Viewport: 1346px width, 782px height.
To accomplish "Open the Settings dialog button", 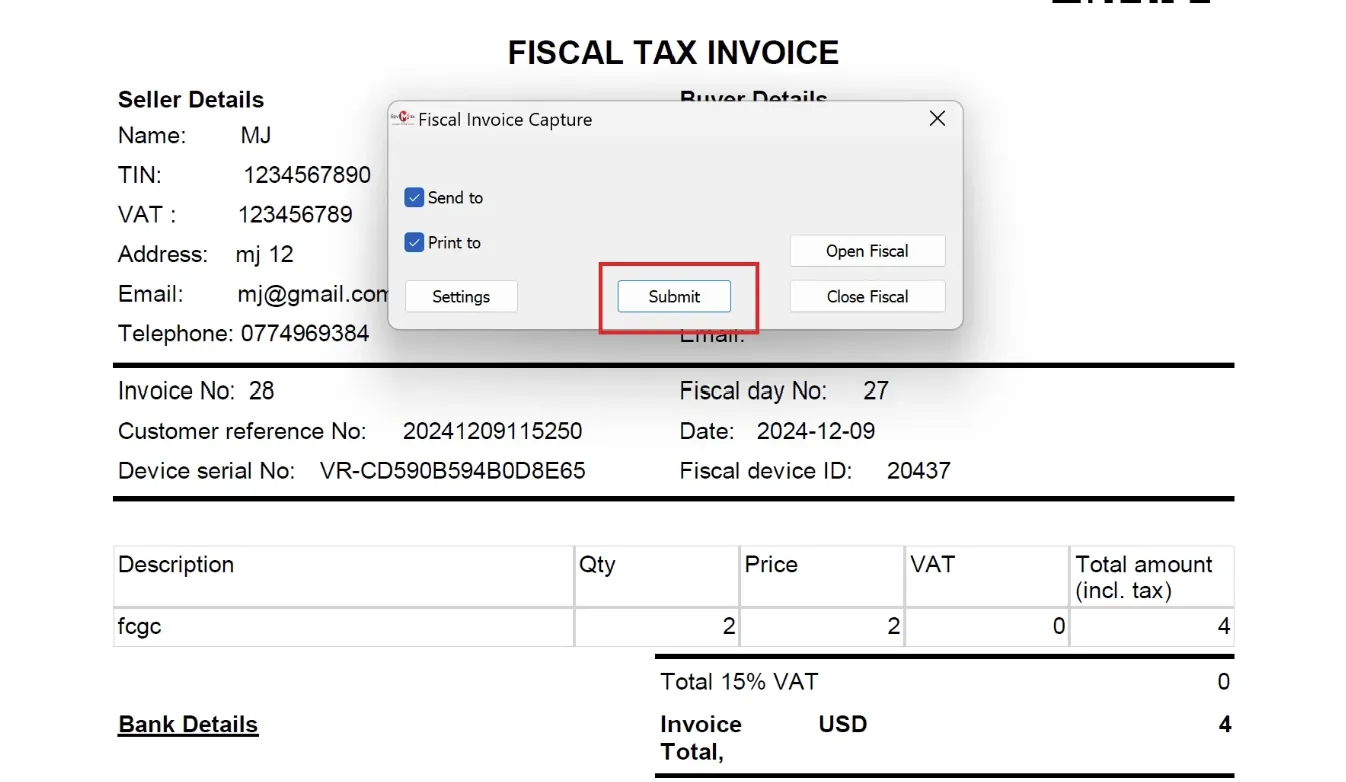I will pos(461,297).
